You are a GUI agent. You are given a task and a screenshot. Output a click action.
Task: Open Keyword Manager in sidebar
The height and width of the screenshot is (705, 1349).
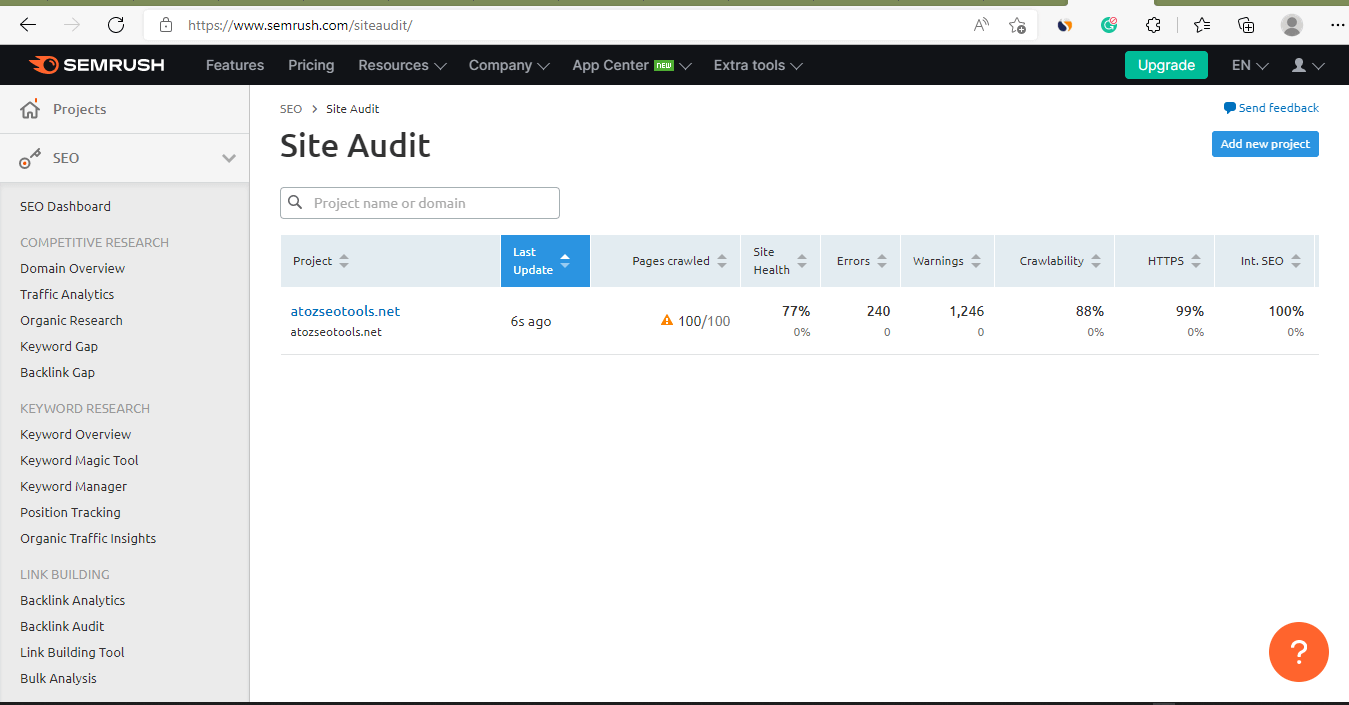pyautogui.click(x=73, y=486)
